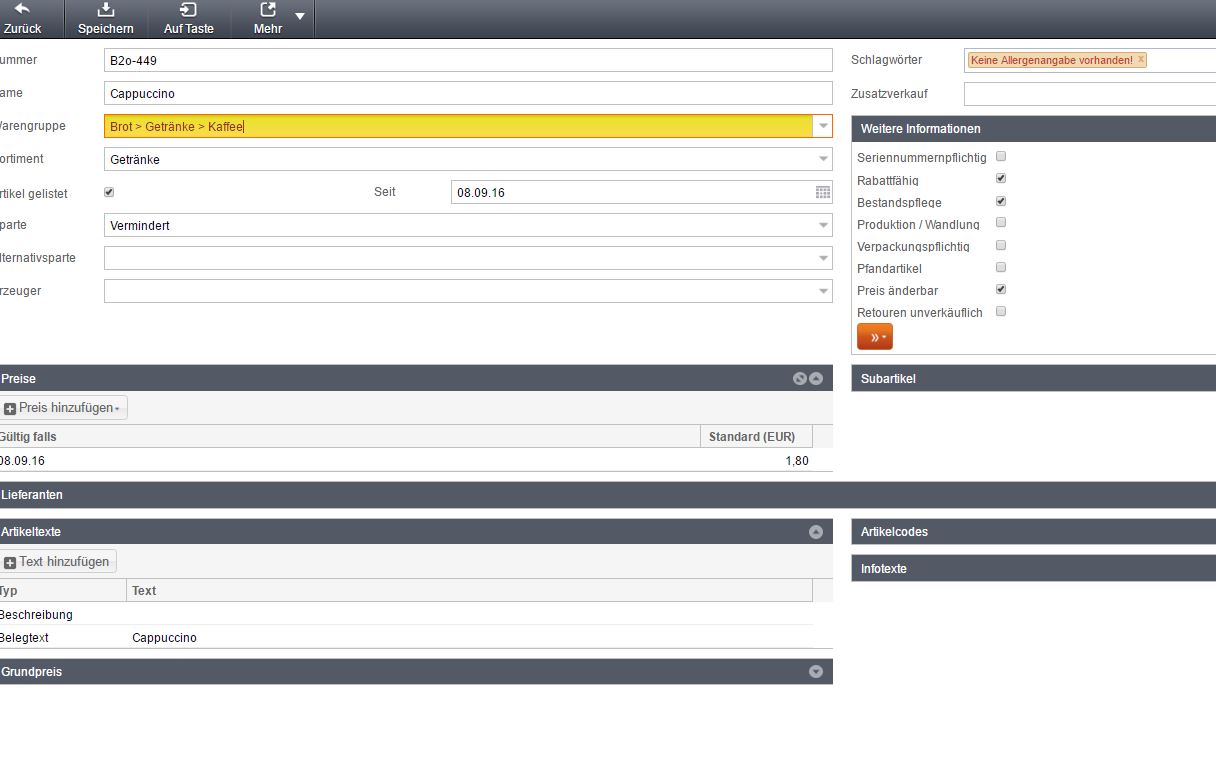Click the Auf Taste icon
The image size is (1216, 770).
(x=188, y=10)
